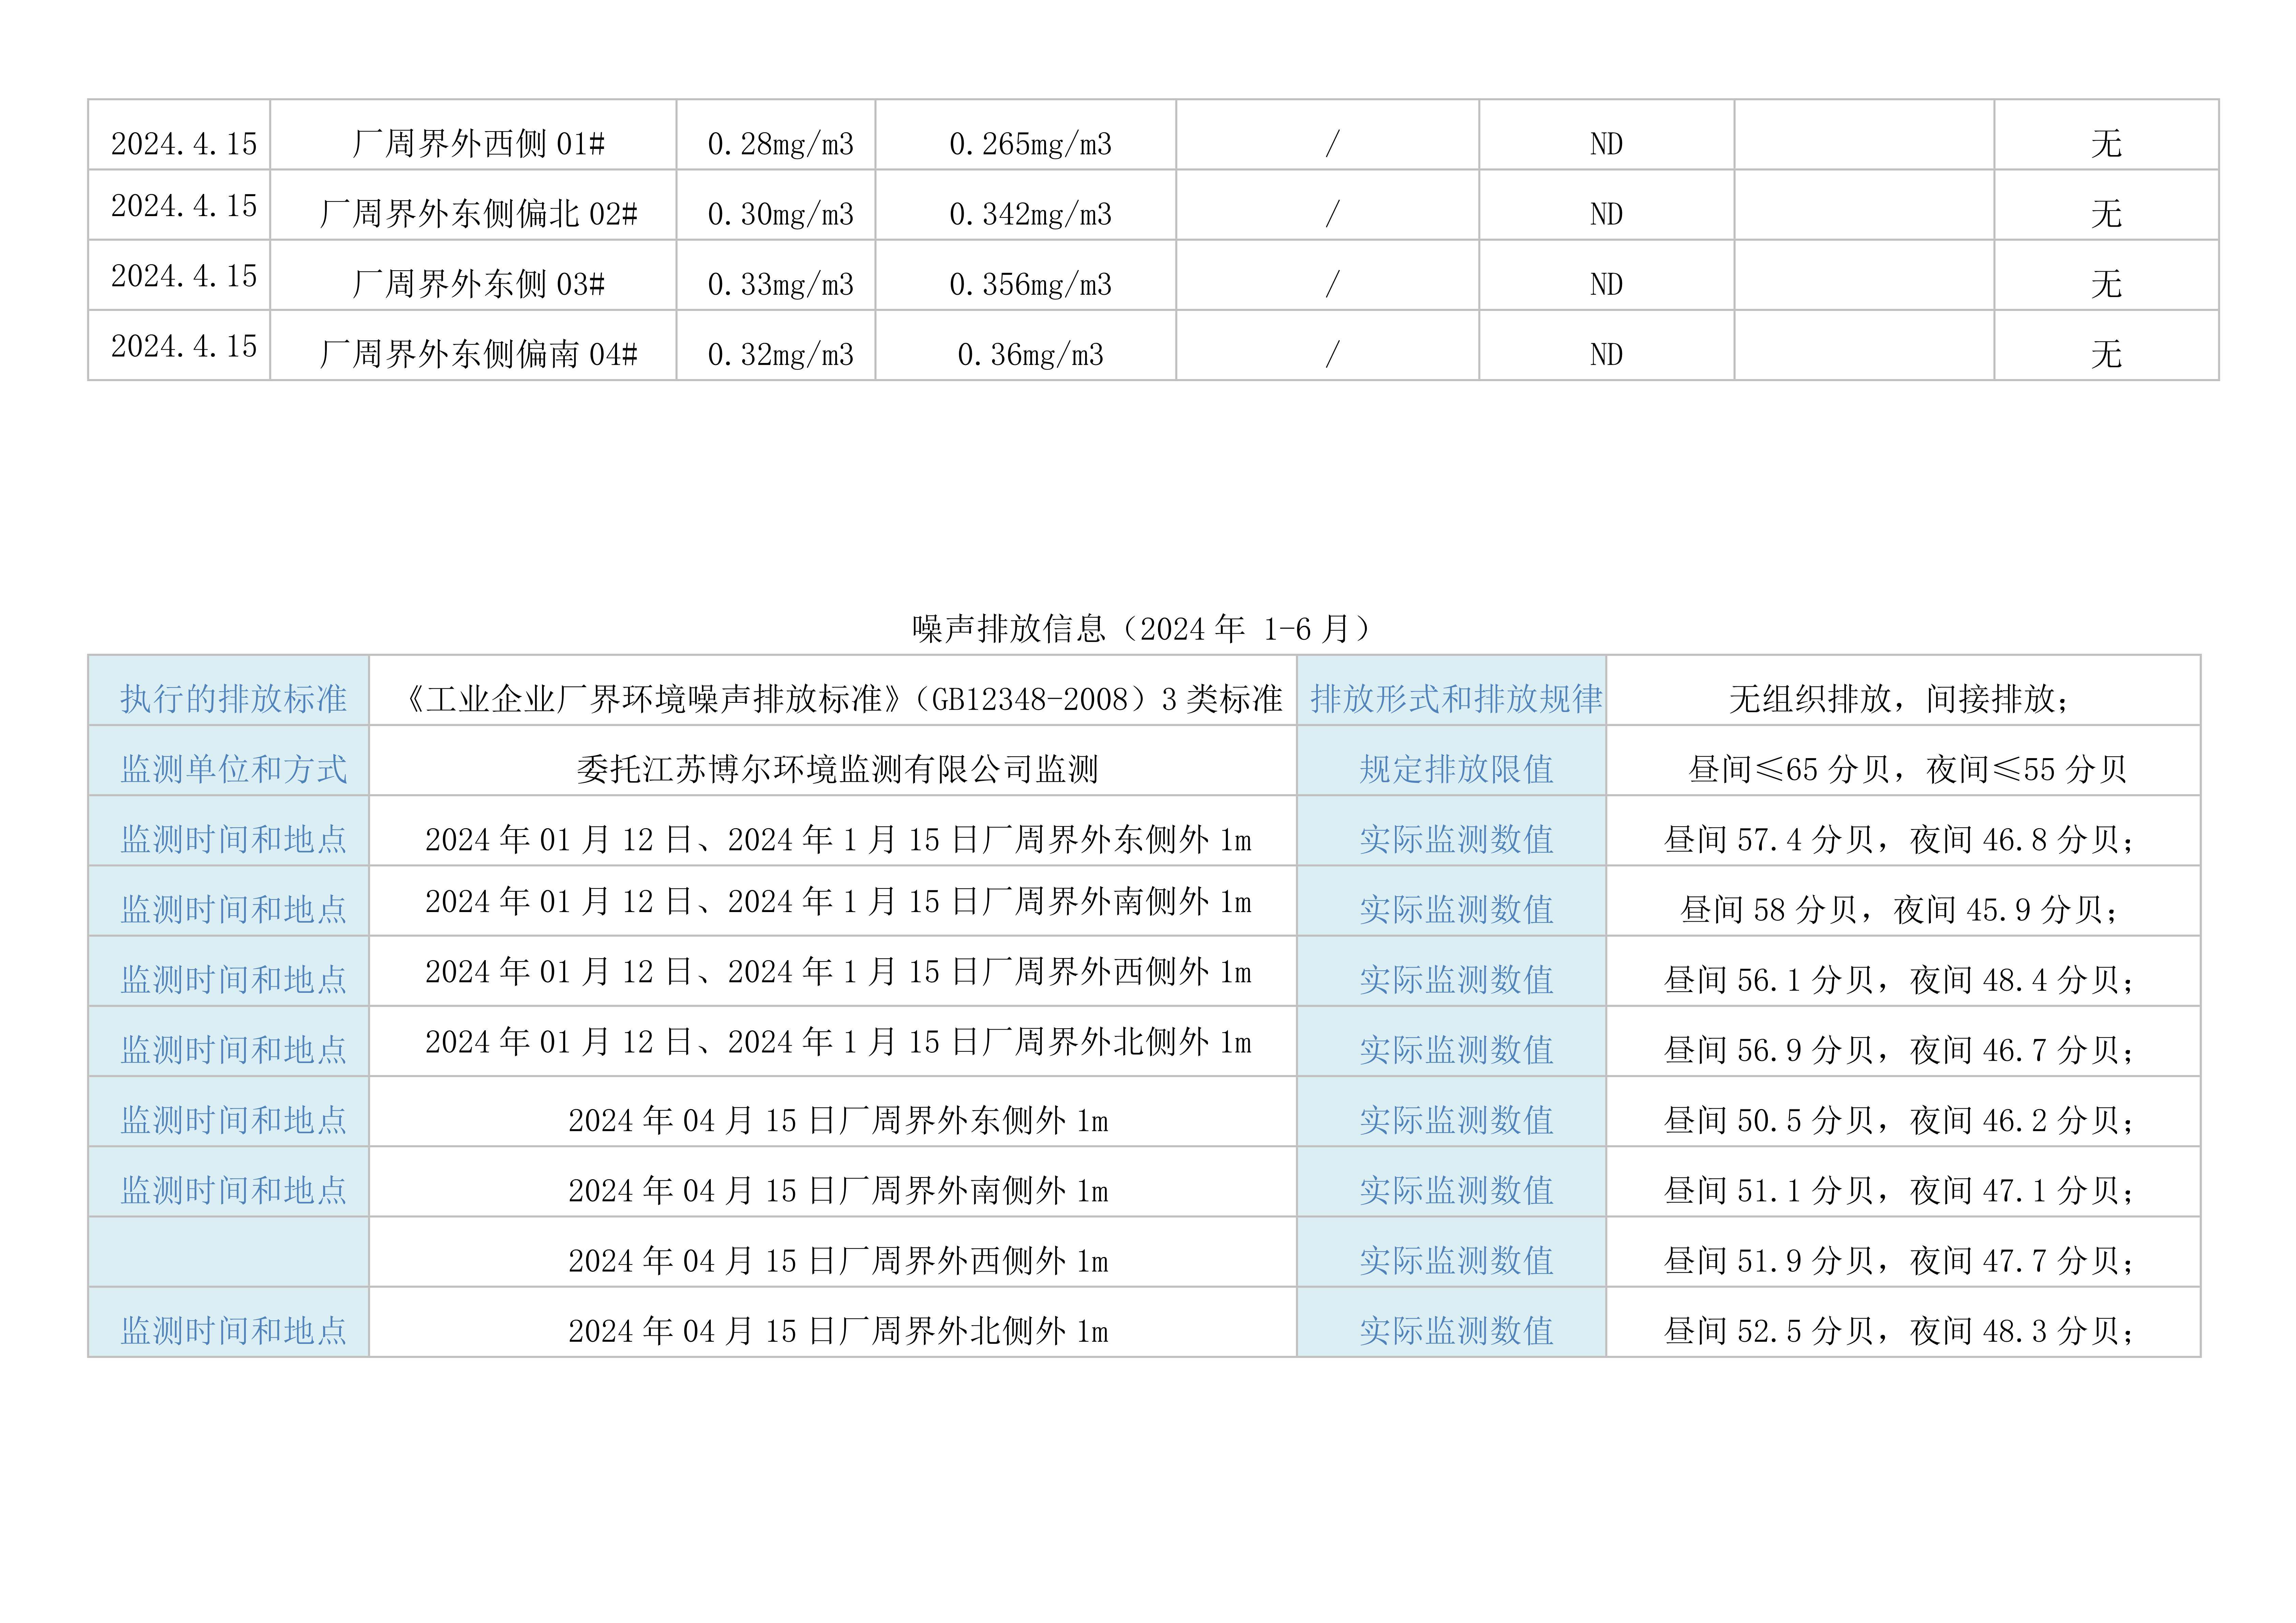The width and height of the screenshot is (2296, 1623).
Task: Click the 执行的排放标准 header cell
Action: 233,698
